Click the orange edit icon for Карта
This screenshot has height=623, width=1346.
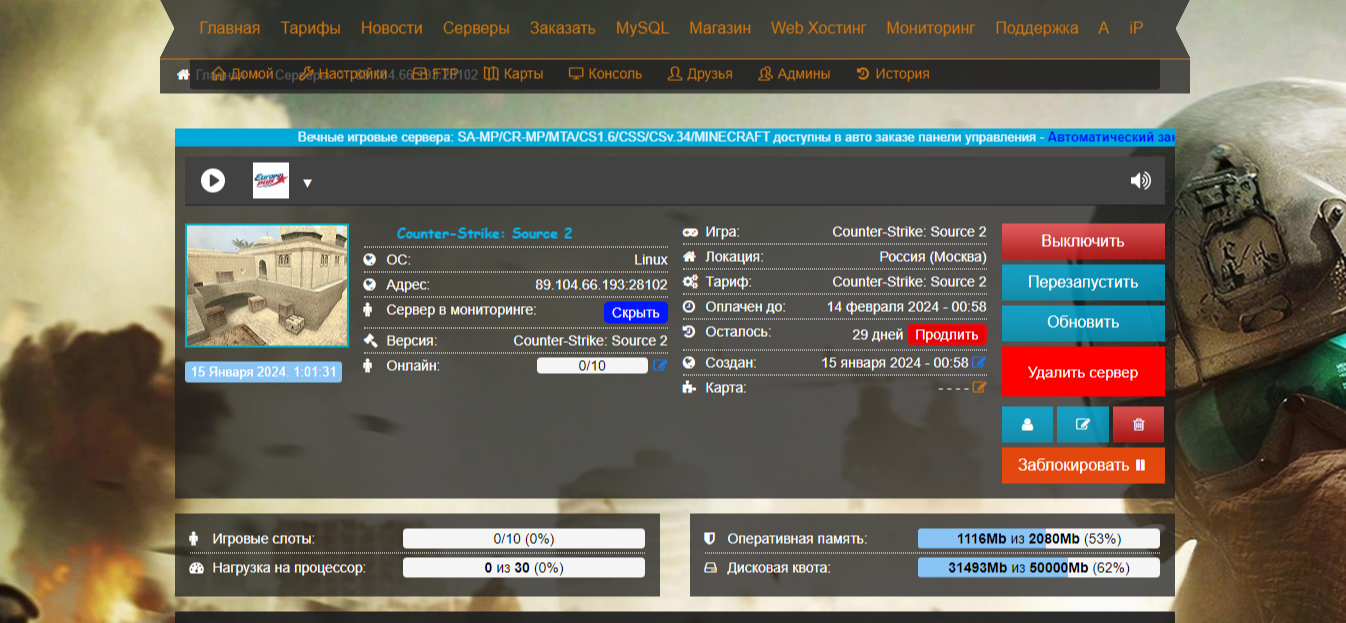click(979, 388)
